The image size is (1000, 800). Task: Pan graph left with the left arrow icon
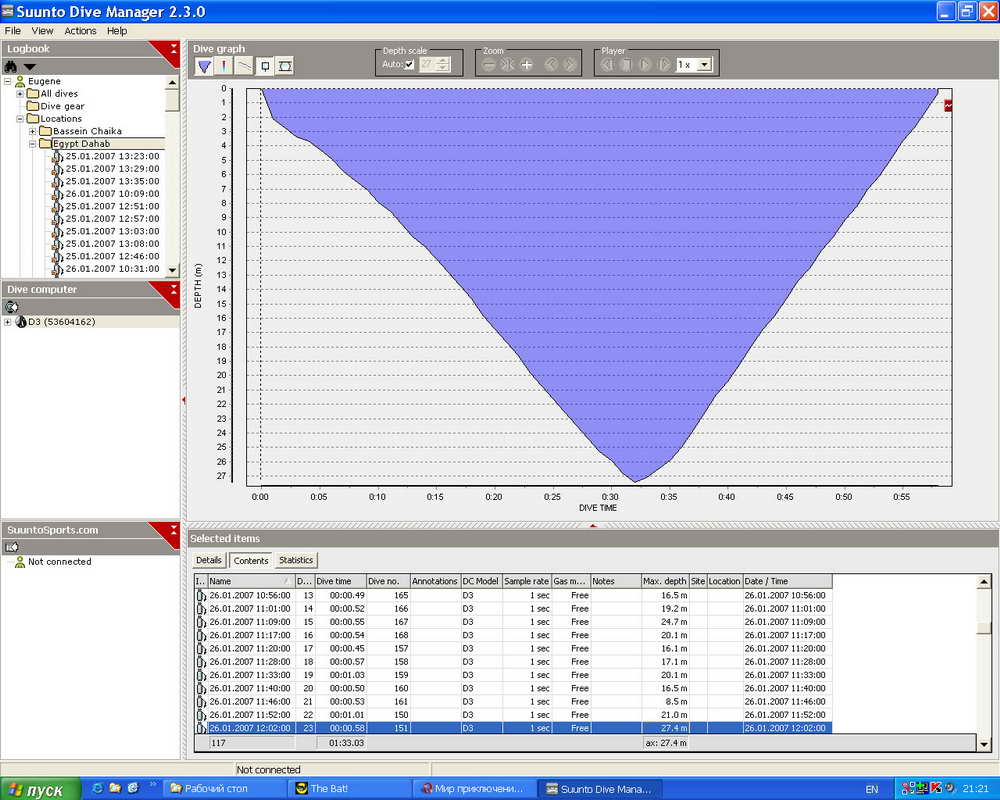(551, 64)
